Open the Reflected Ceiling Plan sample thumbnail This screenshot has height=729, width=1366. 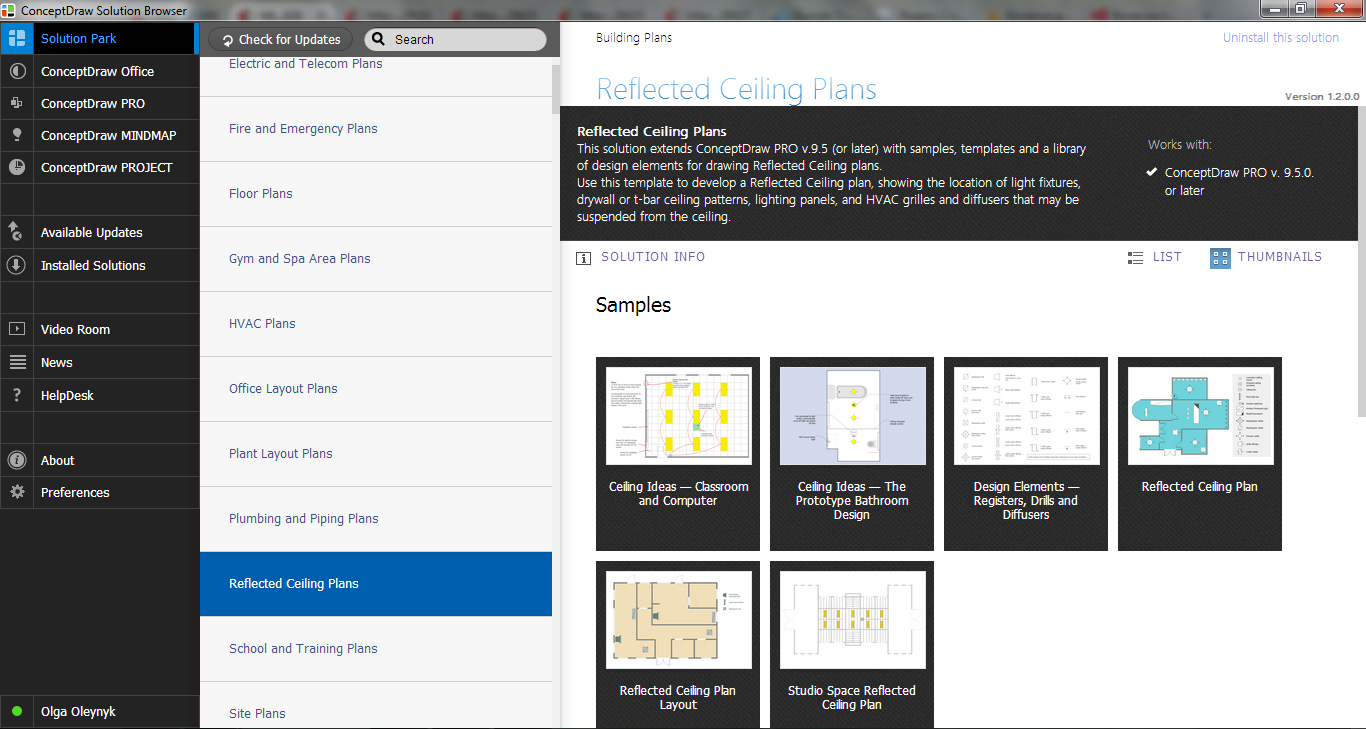pos(1199,453)
